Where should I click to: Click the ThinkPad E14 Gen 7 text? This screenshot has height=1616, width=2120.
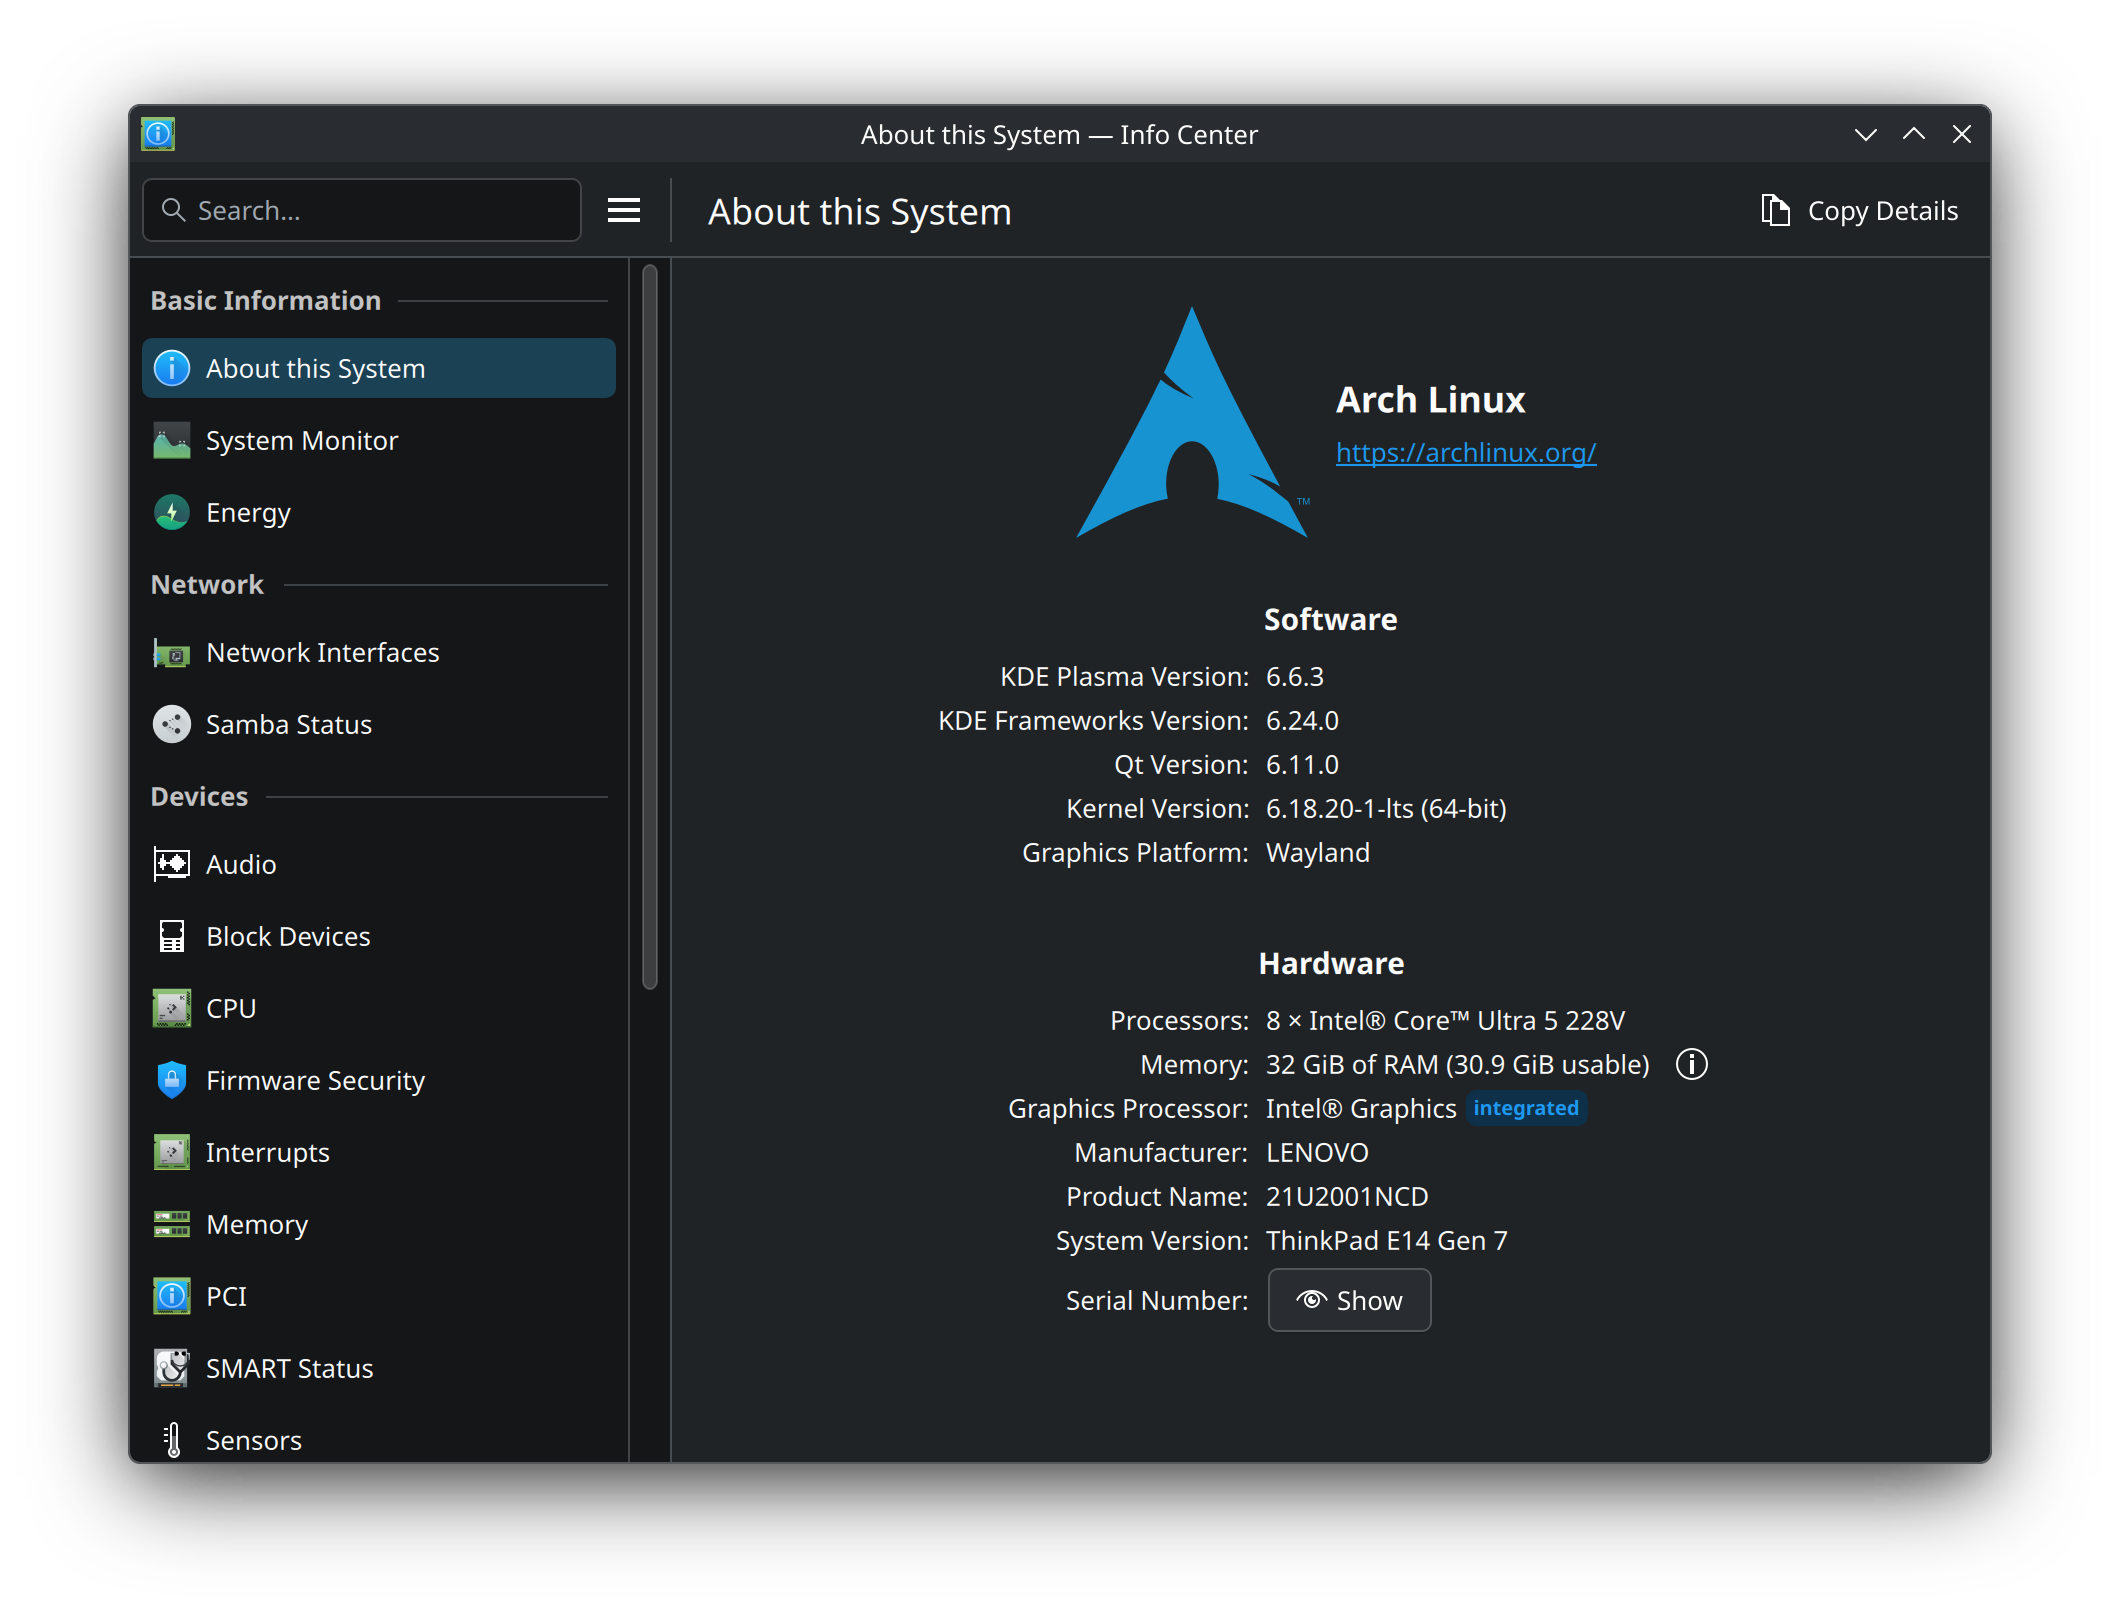click(x=1387, y=1240)
